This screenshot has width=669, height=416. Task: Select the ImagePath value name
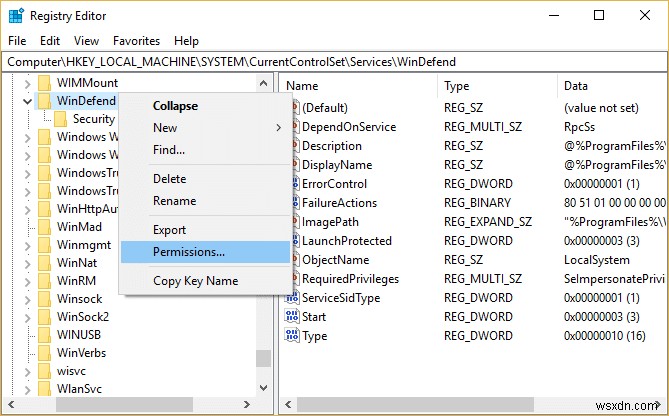[330, 221]
